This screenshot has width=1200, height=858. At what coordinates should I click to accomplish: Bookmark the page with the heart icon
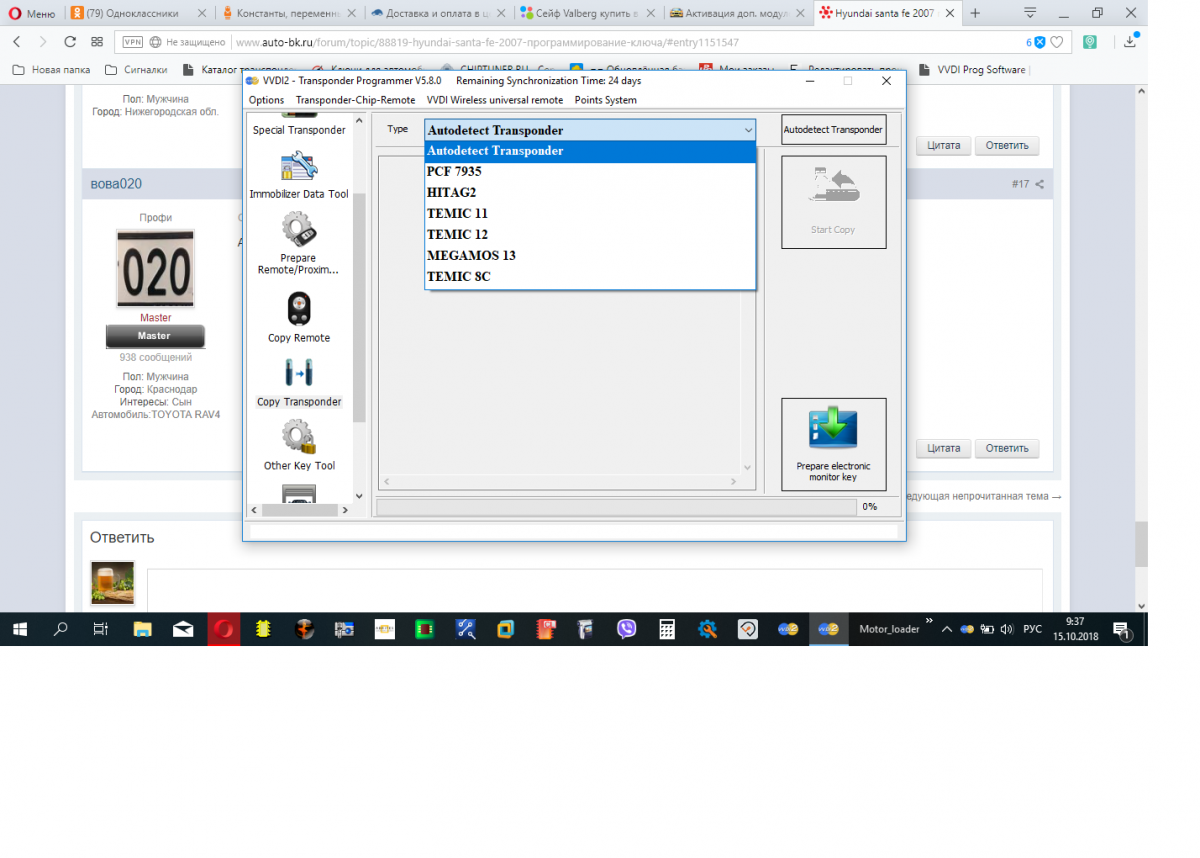click(x=1057, y=42)
